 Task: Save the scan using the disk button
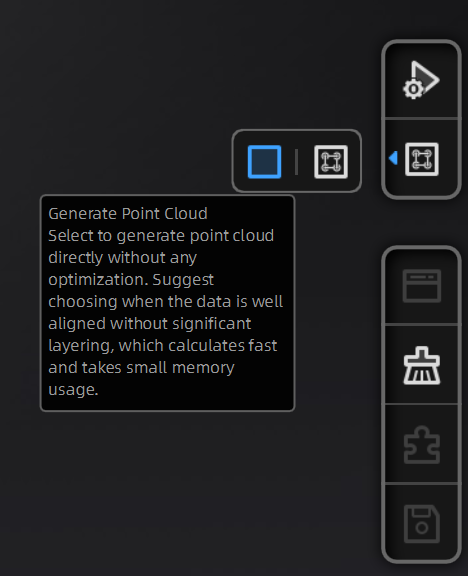click(422, 524)
